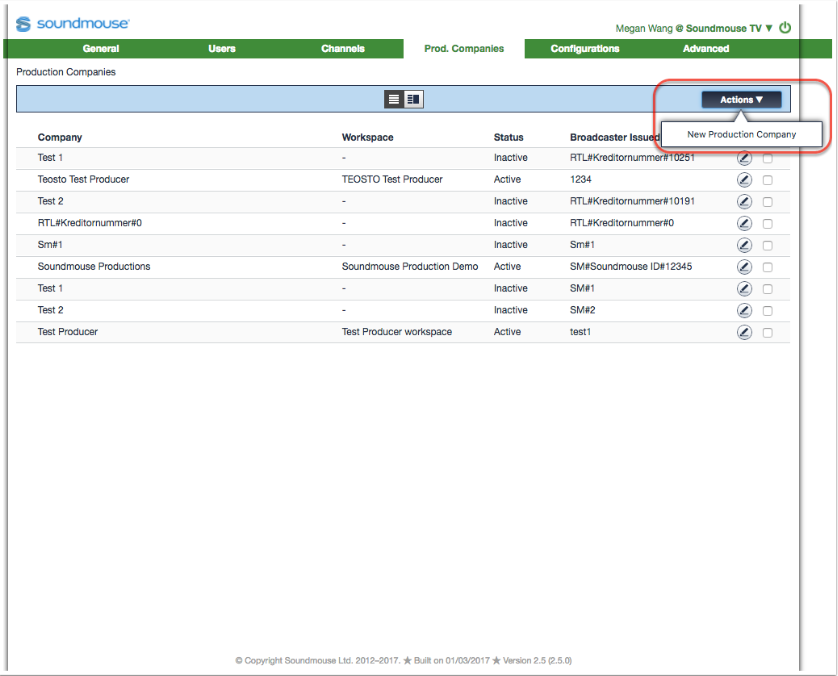This screenshot has height=676, width=838.
Task: Select the Prod. Companies tab
Action: pyautogui.click(x=464, y=49)
